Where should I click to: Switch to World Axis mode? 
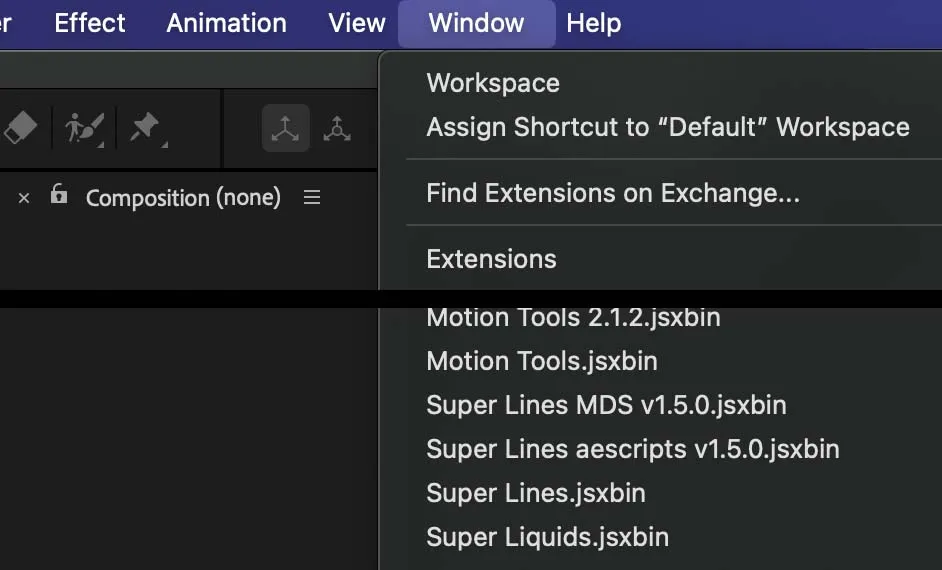tap(337, 129)
